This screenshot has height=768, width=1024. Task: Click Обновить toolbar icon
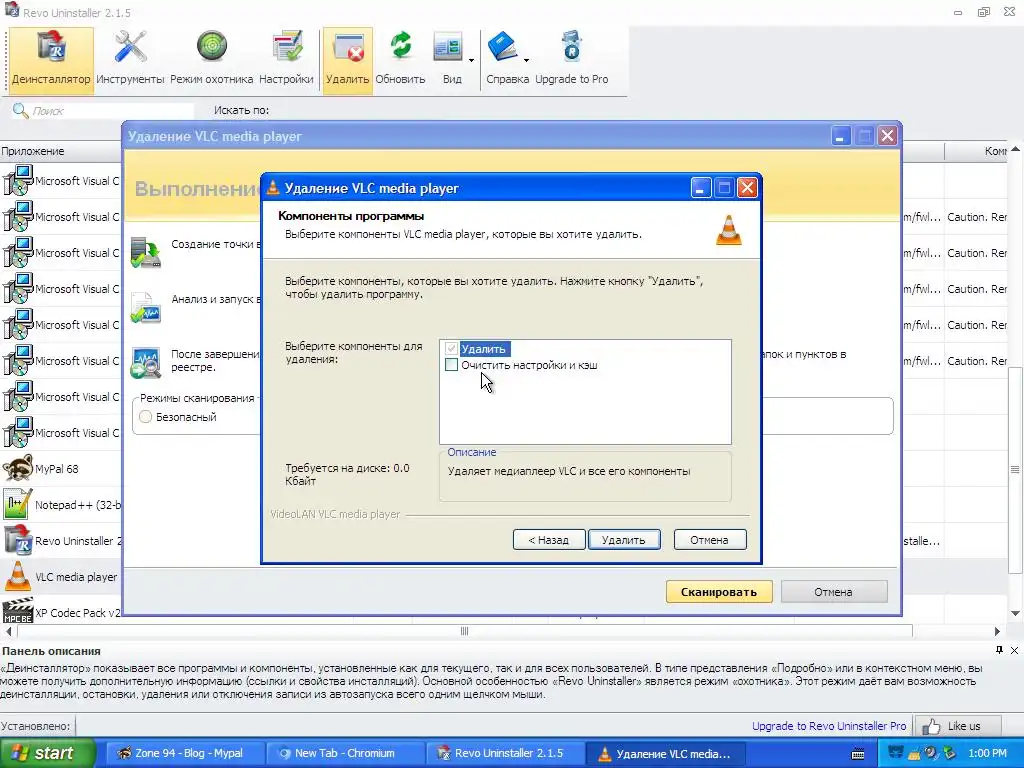[400, 60]
